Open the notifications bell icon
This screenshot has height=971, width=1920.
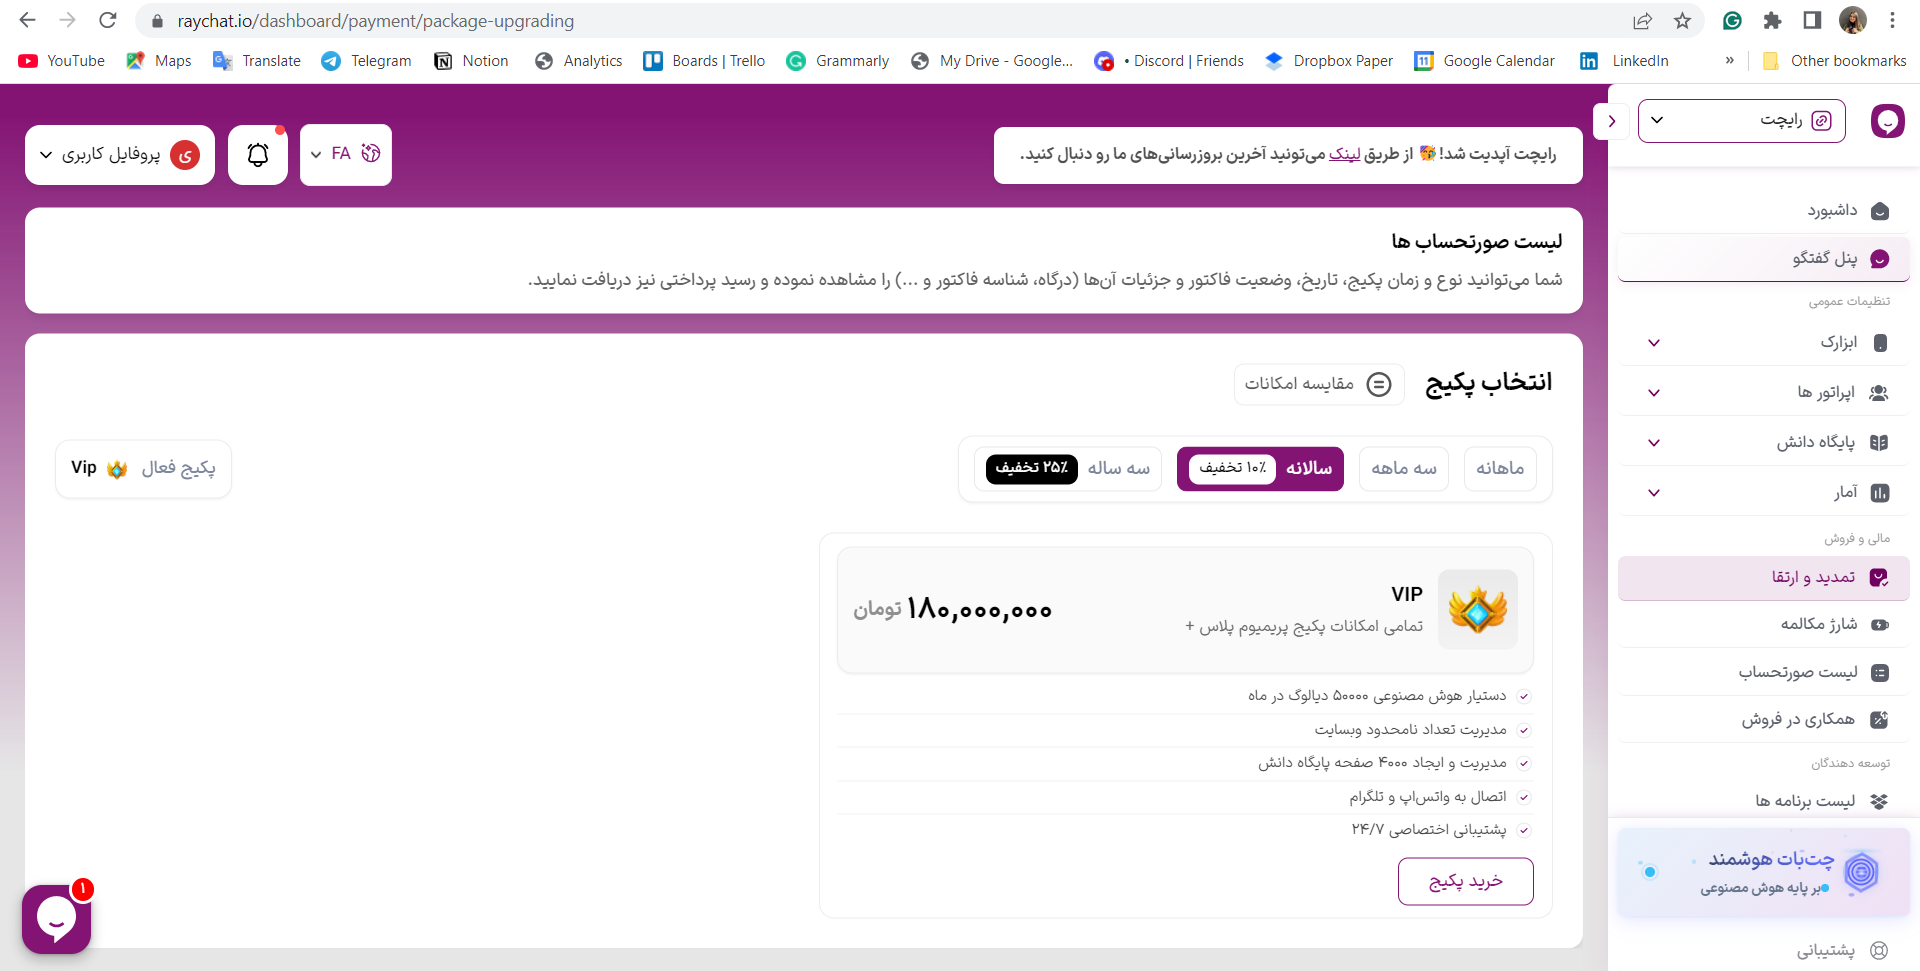tap(258, 155)
